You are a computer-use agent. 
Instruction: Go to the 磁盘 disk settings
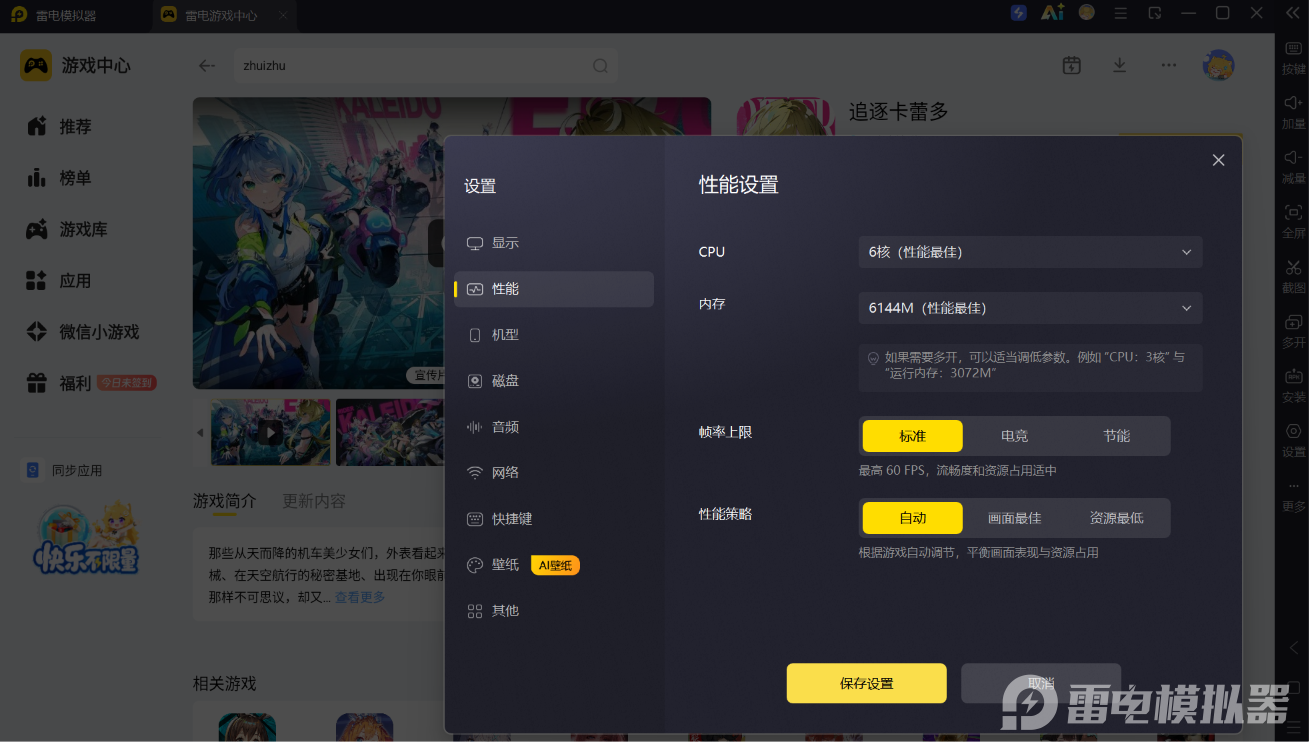554,381
